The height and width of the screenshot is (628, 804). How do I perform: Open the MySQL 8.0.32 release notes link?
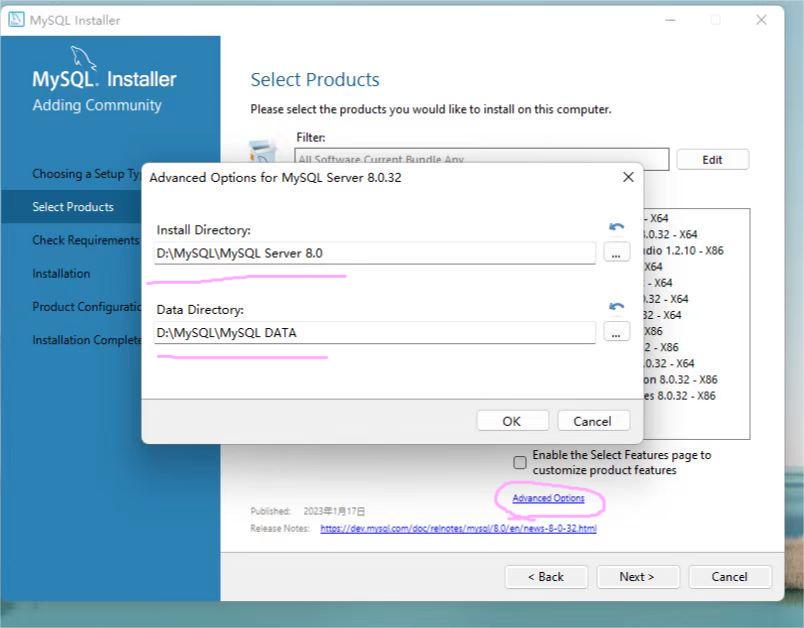pyautogui.click(x=458, y=529)
